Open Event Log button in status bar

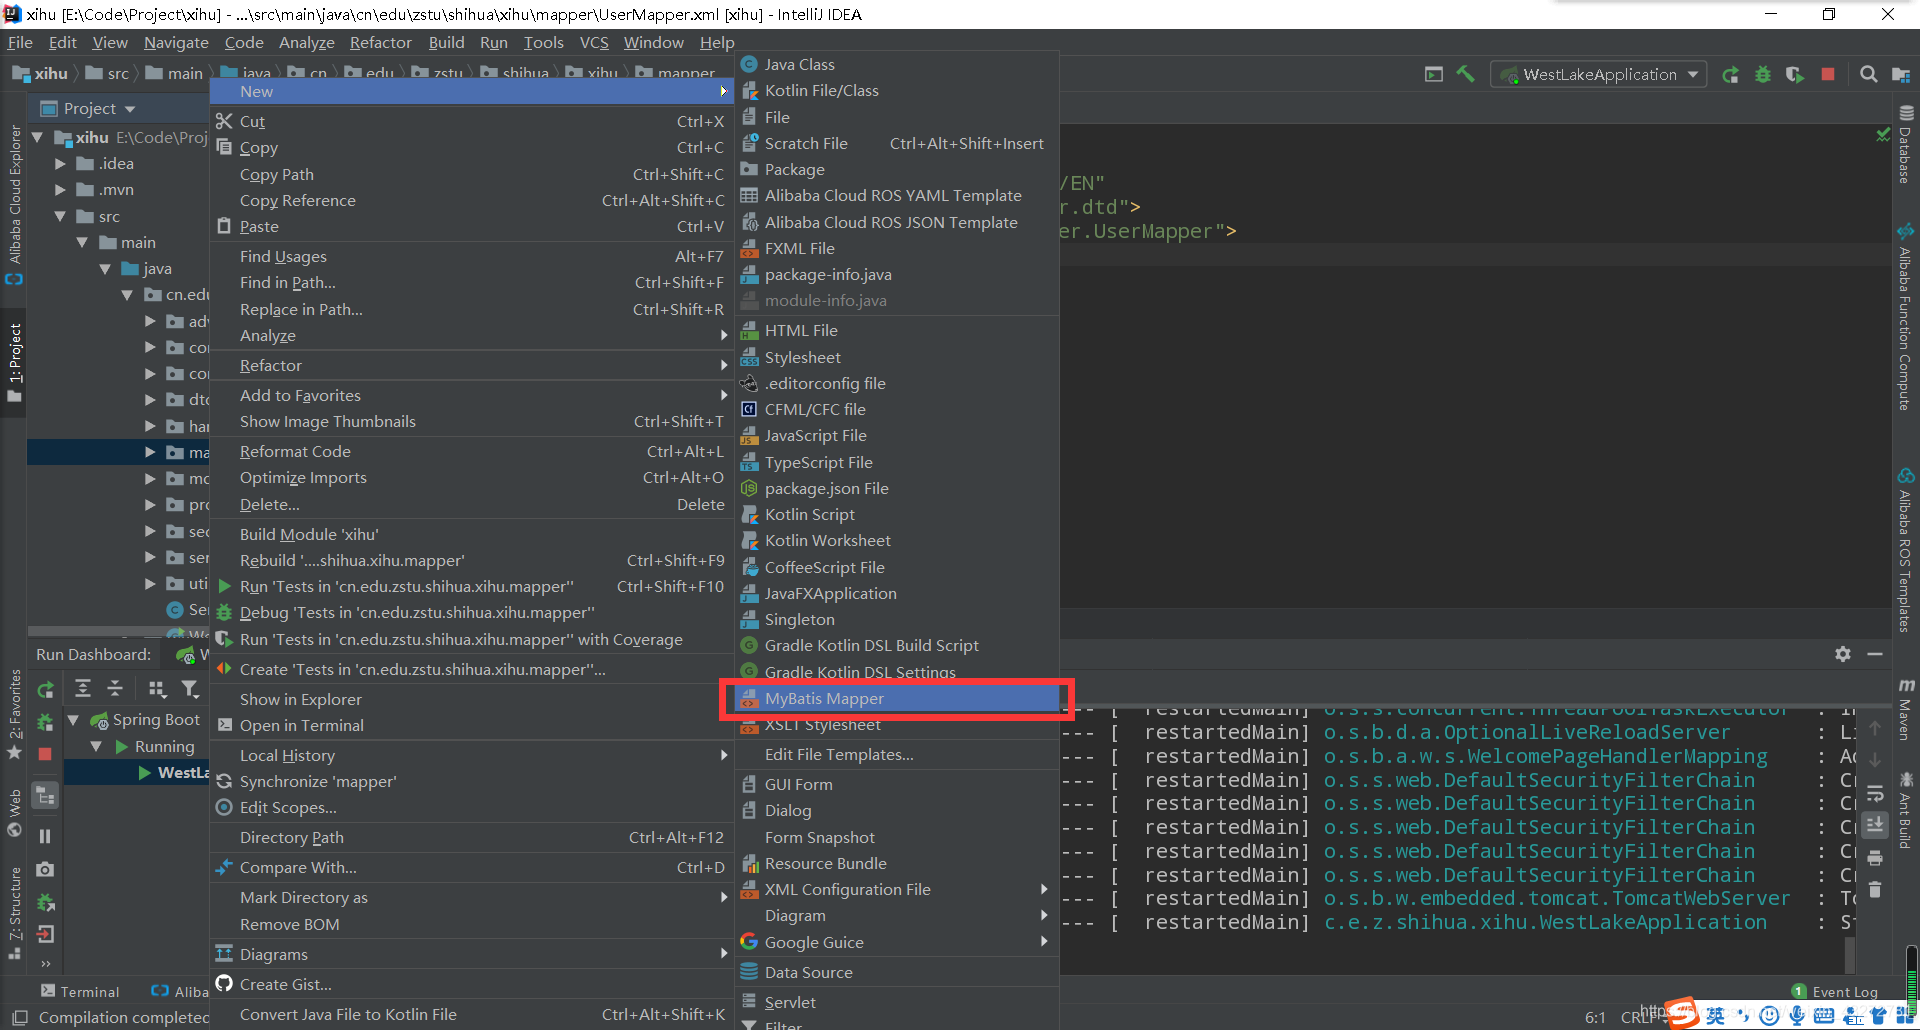coord(1835,992)
